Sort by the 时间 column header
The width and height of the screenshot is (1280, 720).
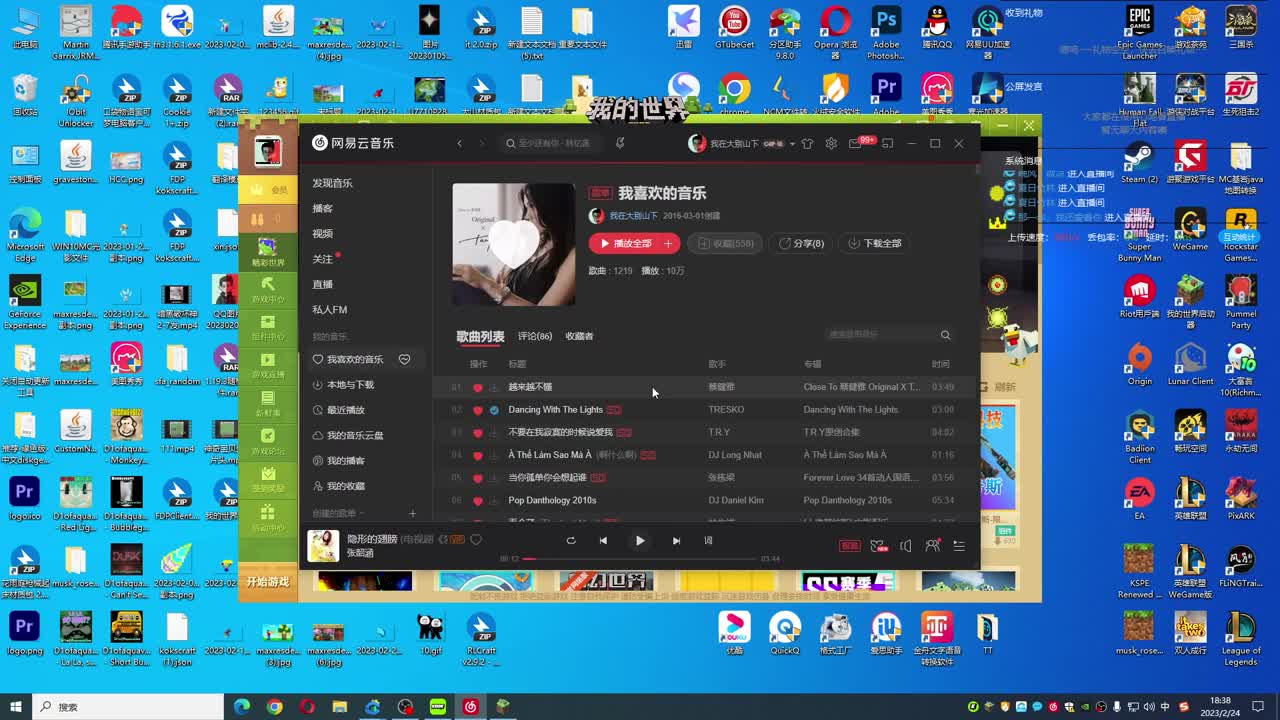point(941,364)
